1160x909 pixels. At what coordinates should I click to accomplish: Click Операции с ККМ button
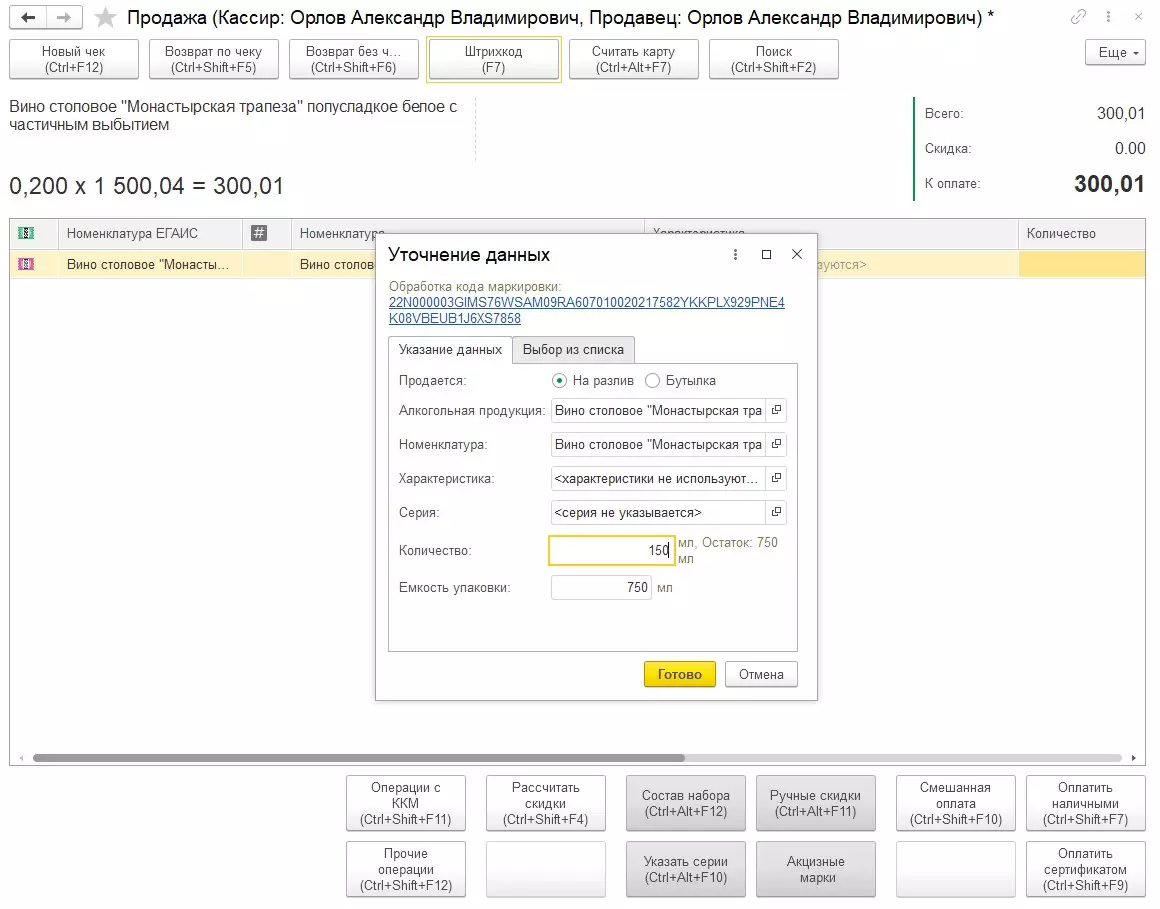click(405, 803)
